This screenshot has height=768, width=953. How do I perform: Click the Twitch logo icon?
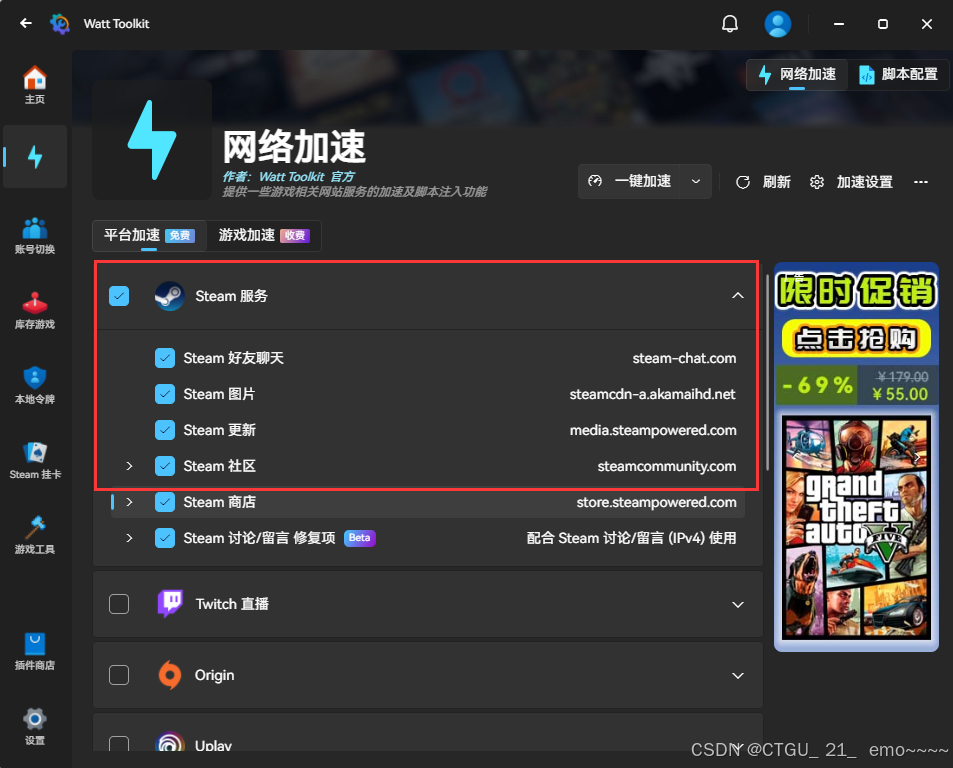[170, 604]
